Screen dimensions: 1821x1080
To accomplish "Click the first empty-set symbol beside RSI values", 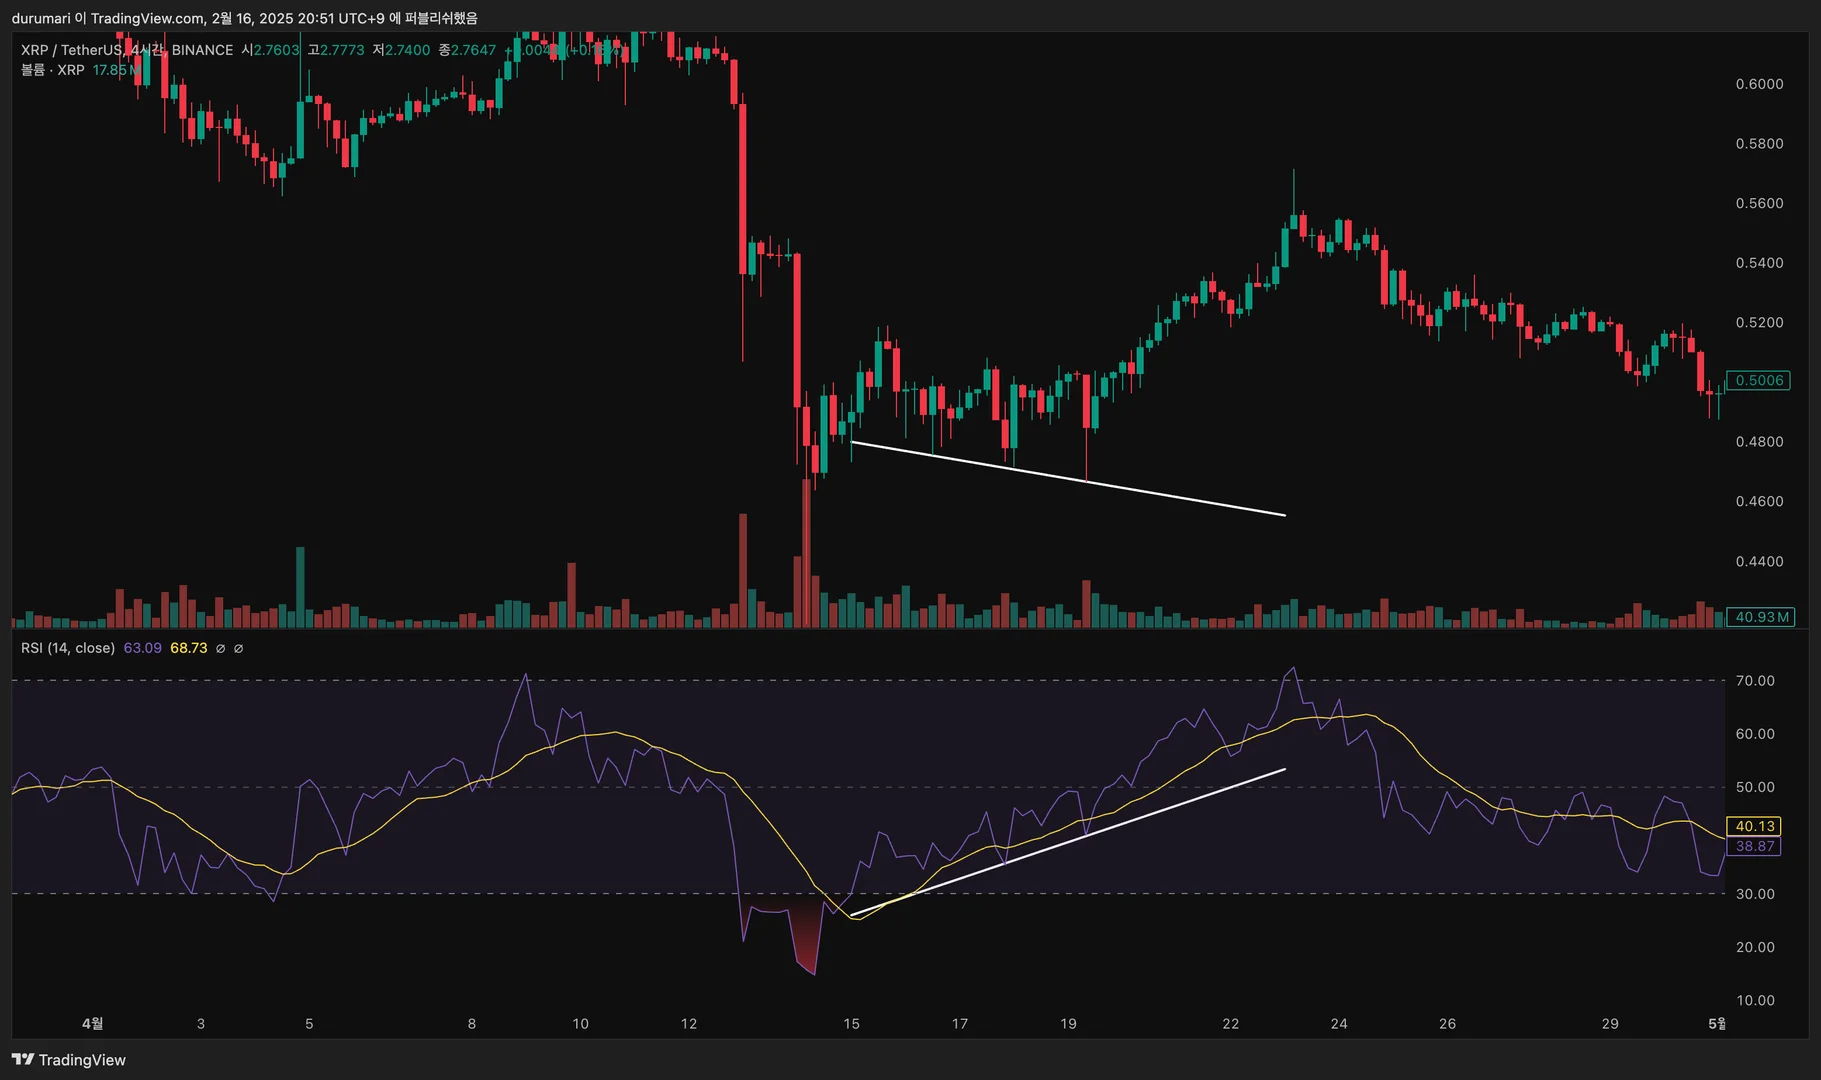I will [x=221, y=648].
